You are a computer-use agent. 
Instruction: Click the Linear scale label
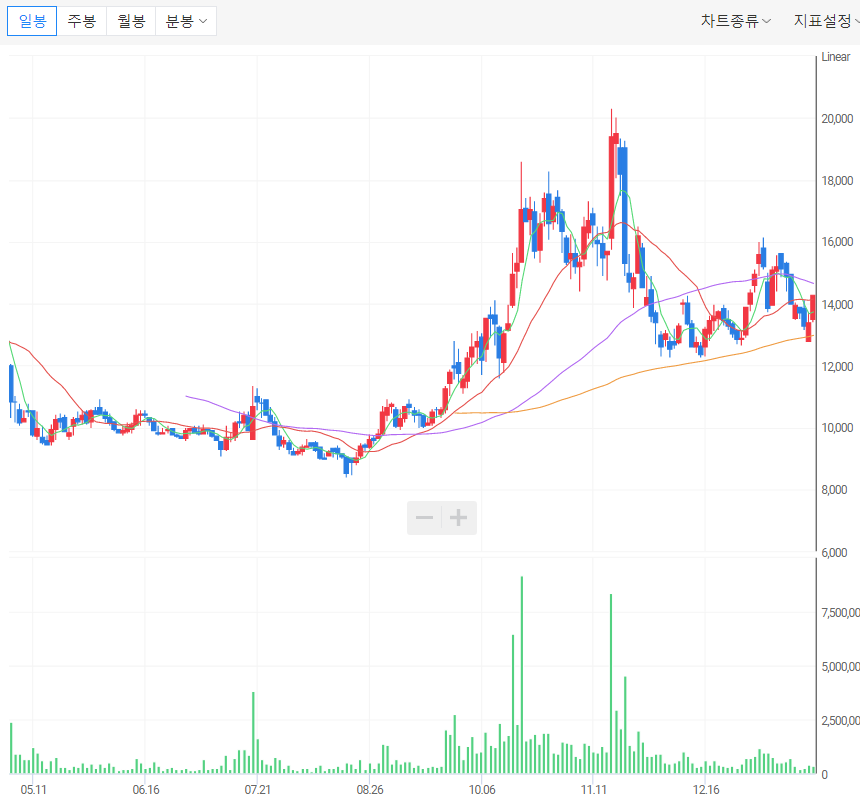pos(835,56)
